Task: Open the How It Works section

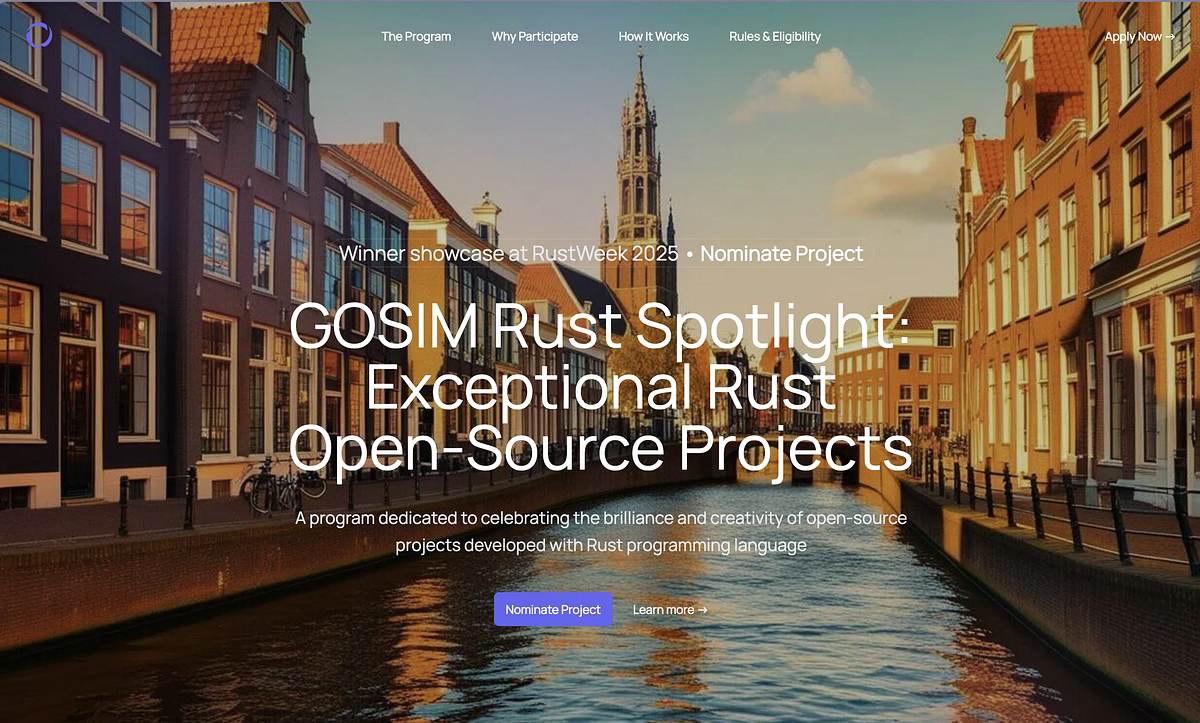Action: click(653, 36)
